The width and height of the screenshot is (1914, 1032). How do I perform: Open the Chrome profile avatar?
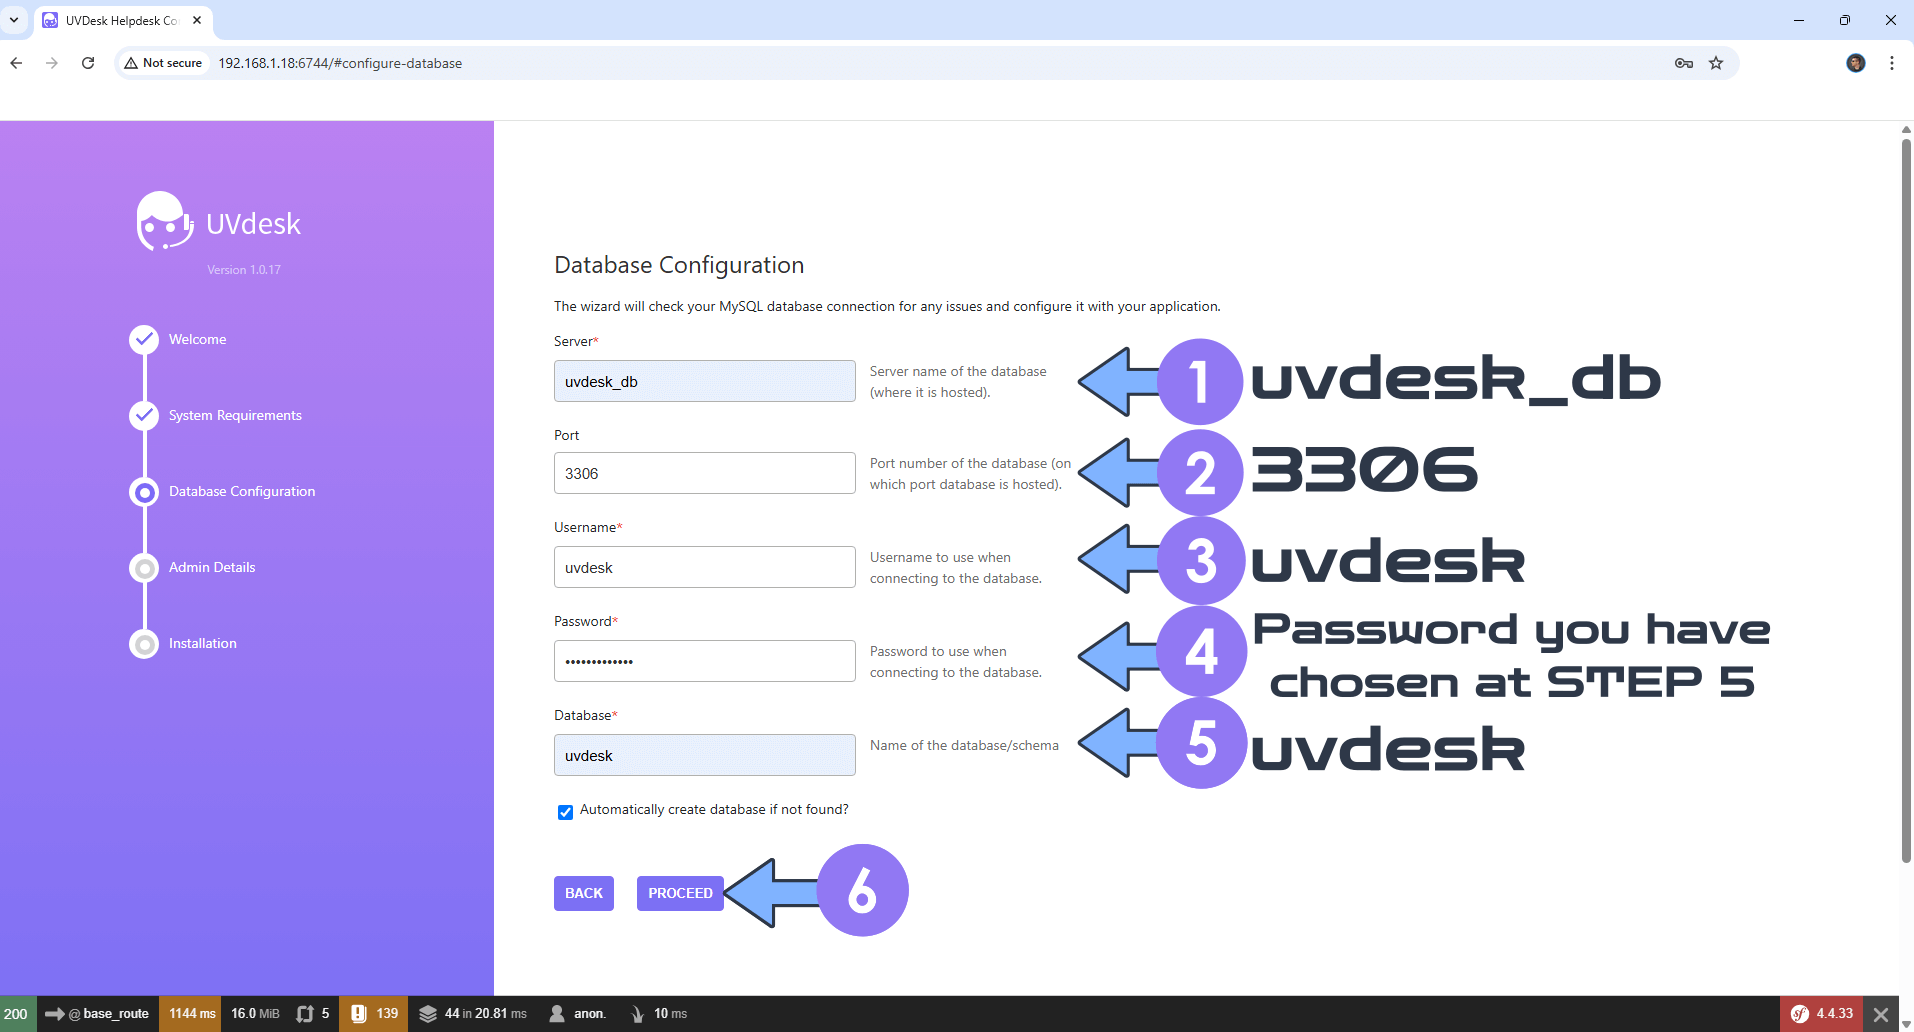pos(1856,63)
